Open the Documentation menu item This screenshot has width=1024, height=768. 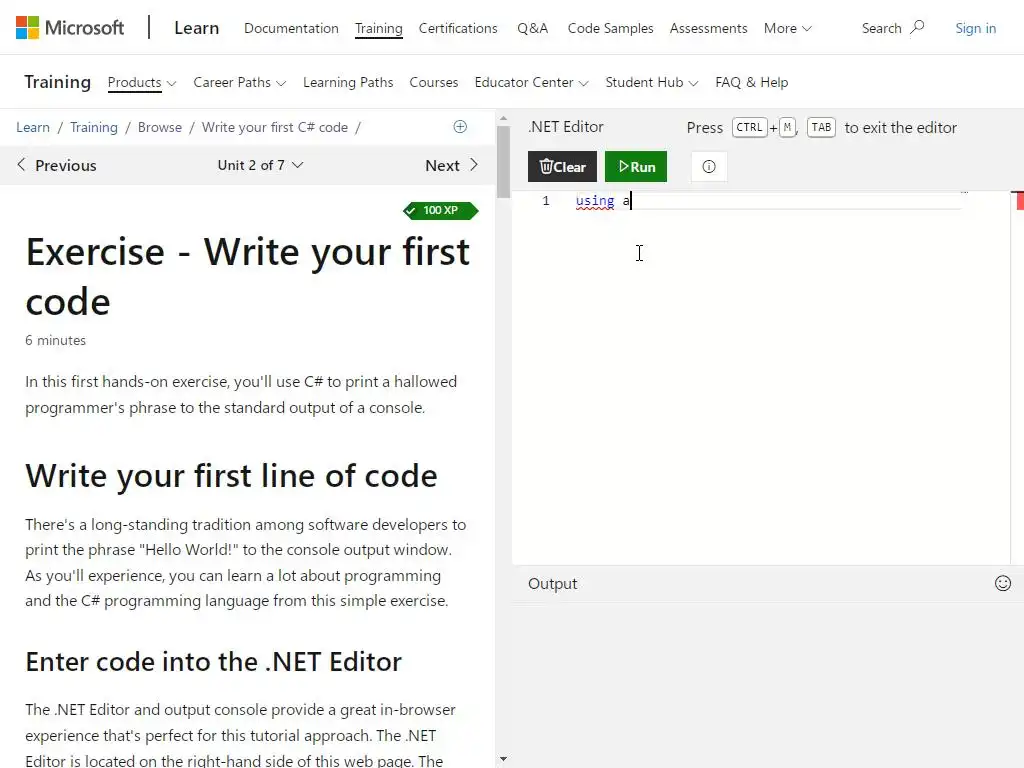(x=291, y=28)
